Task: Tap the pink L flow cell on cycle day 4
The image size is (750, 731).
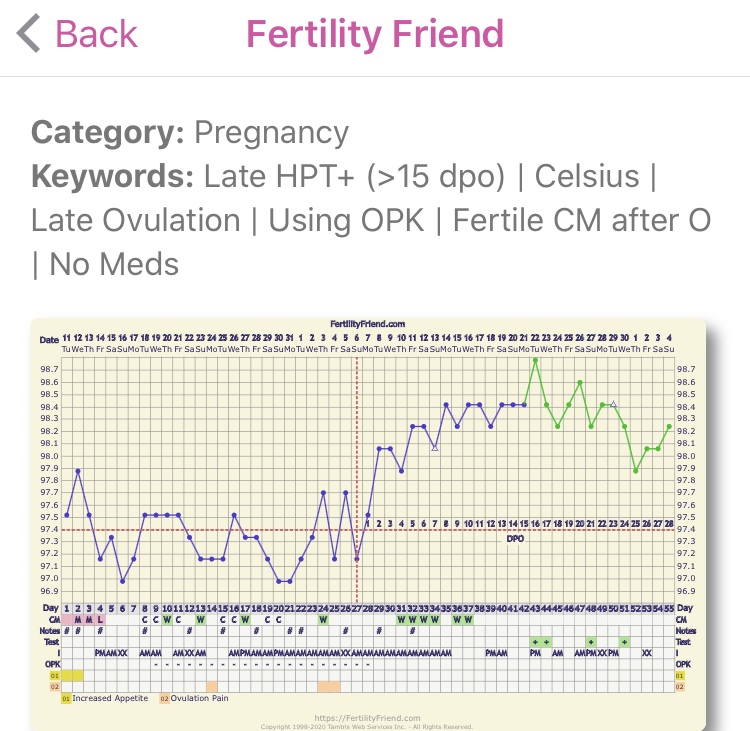Action: tap(100, 619)
